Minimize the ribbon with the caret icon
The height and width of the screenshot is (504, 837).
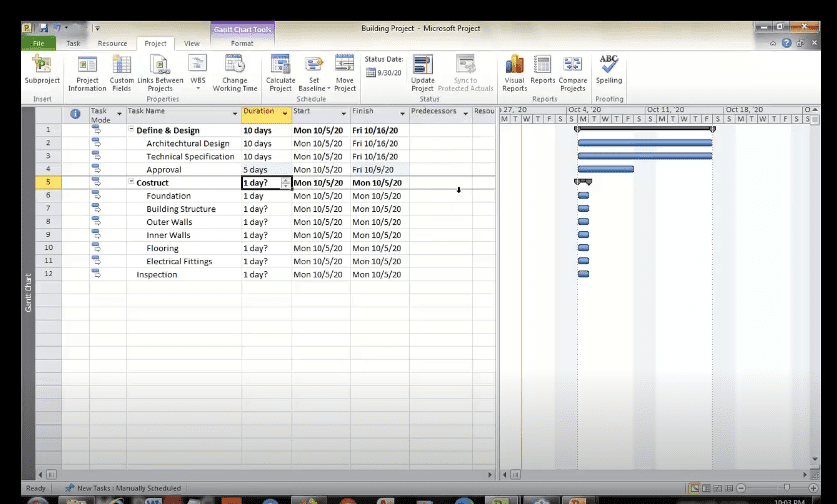tap(772, 44)
